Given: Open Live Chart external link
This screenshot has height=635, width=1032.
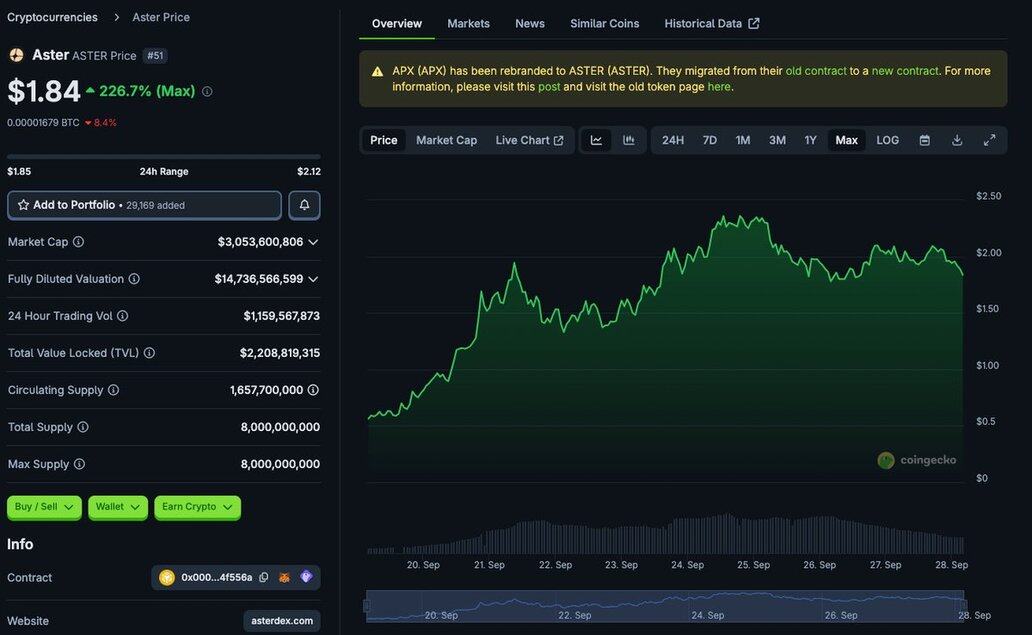Looking at the screenshot, I should pyautogui.click(x=529, y=140).
